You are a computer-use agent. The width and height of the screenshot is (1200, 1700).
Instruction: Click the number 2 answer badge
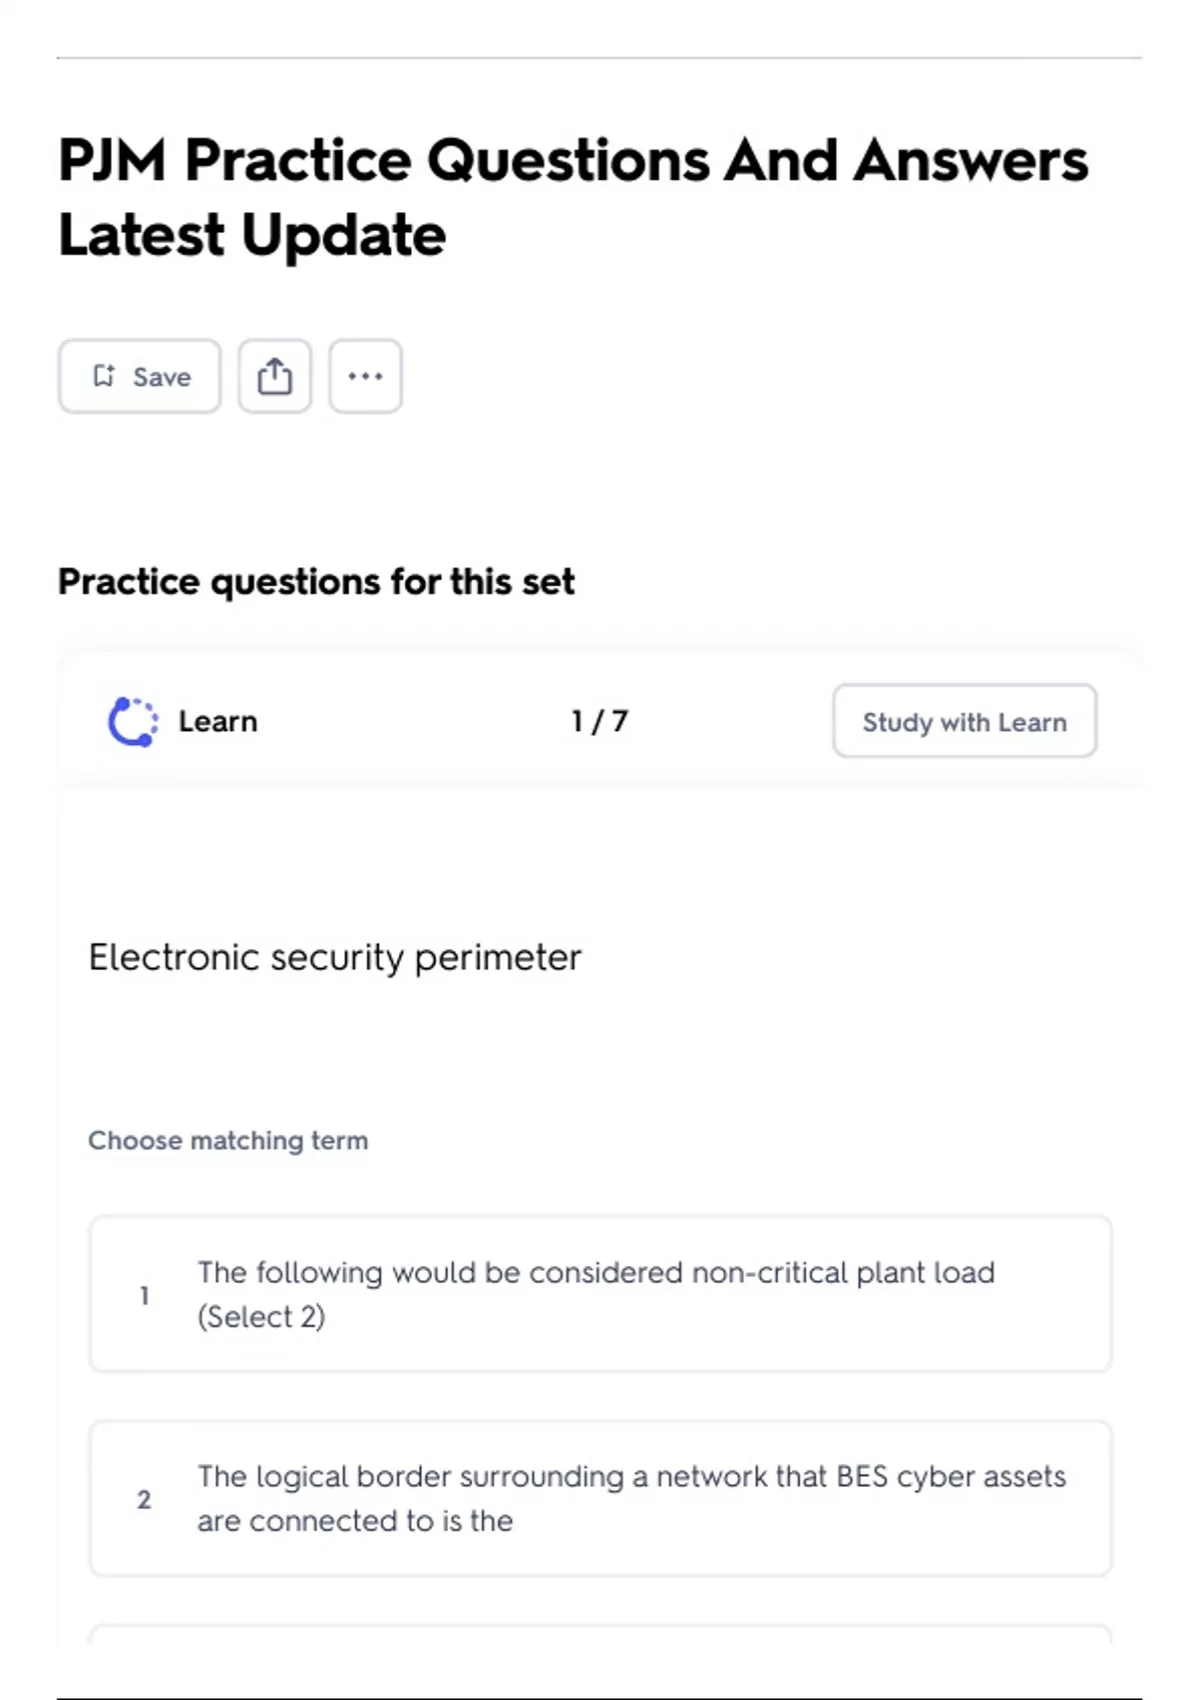pos(144,1499)
